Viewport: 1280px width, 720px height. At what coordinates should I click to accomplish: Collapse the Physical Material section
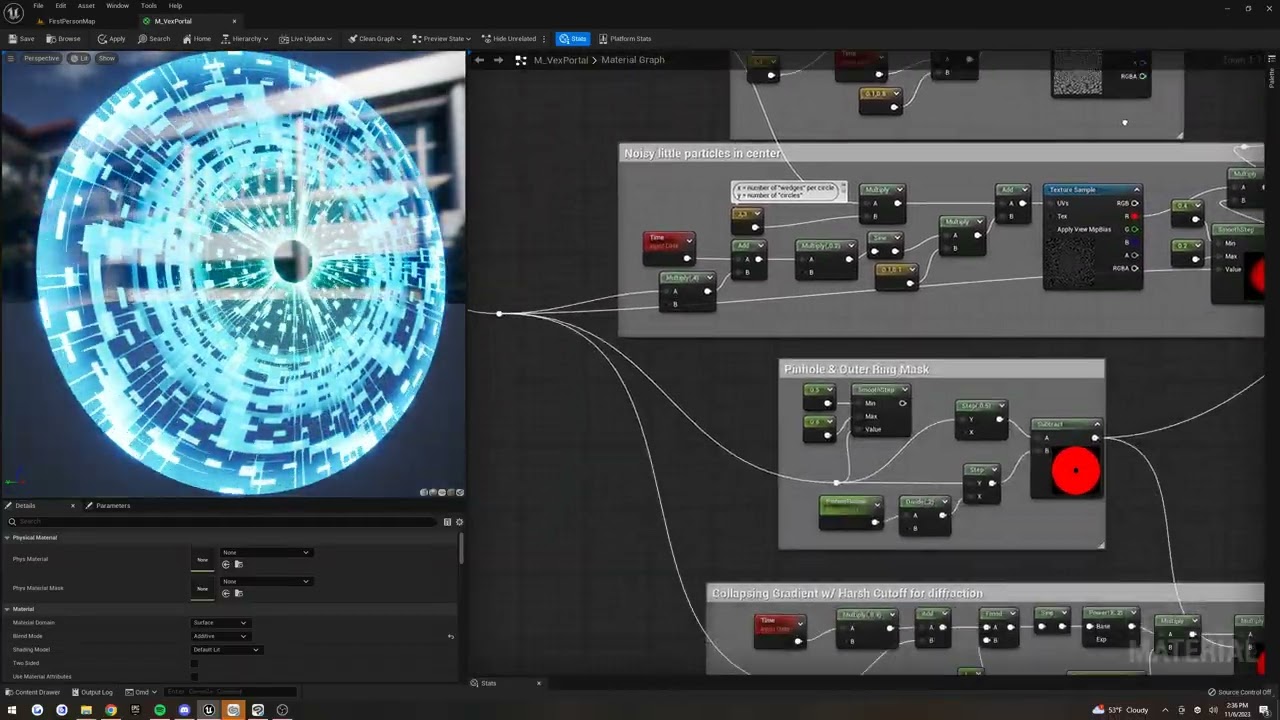[x=7, y=538]
